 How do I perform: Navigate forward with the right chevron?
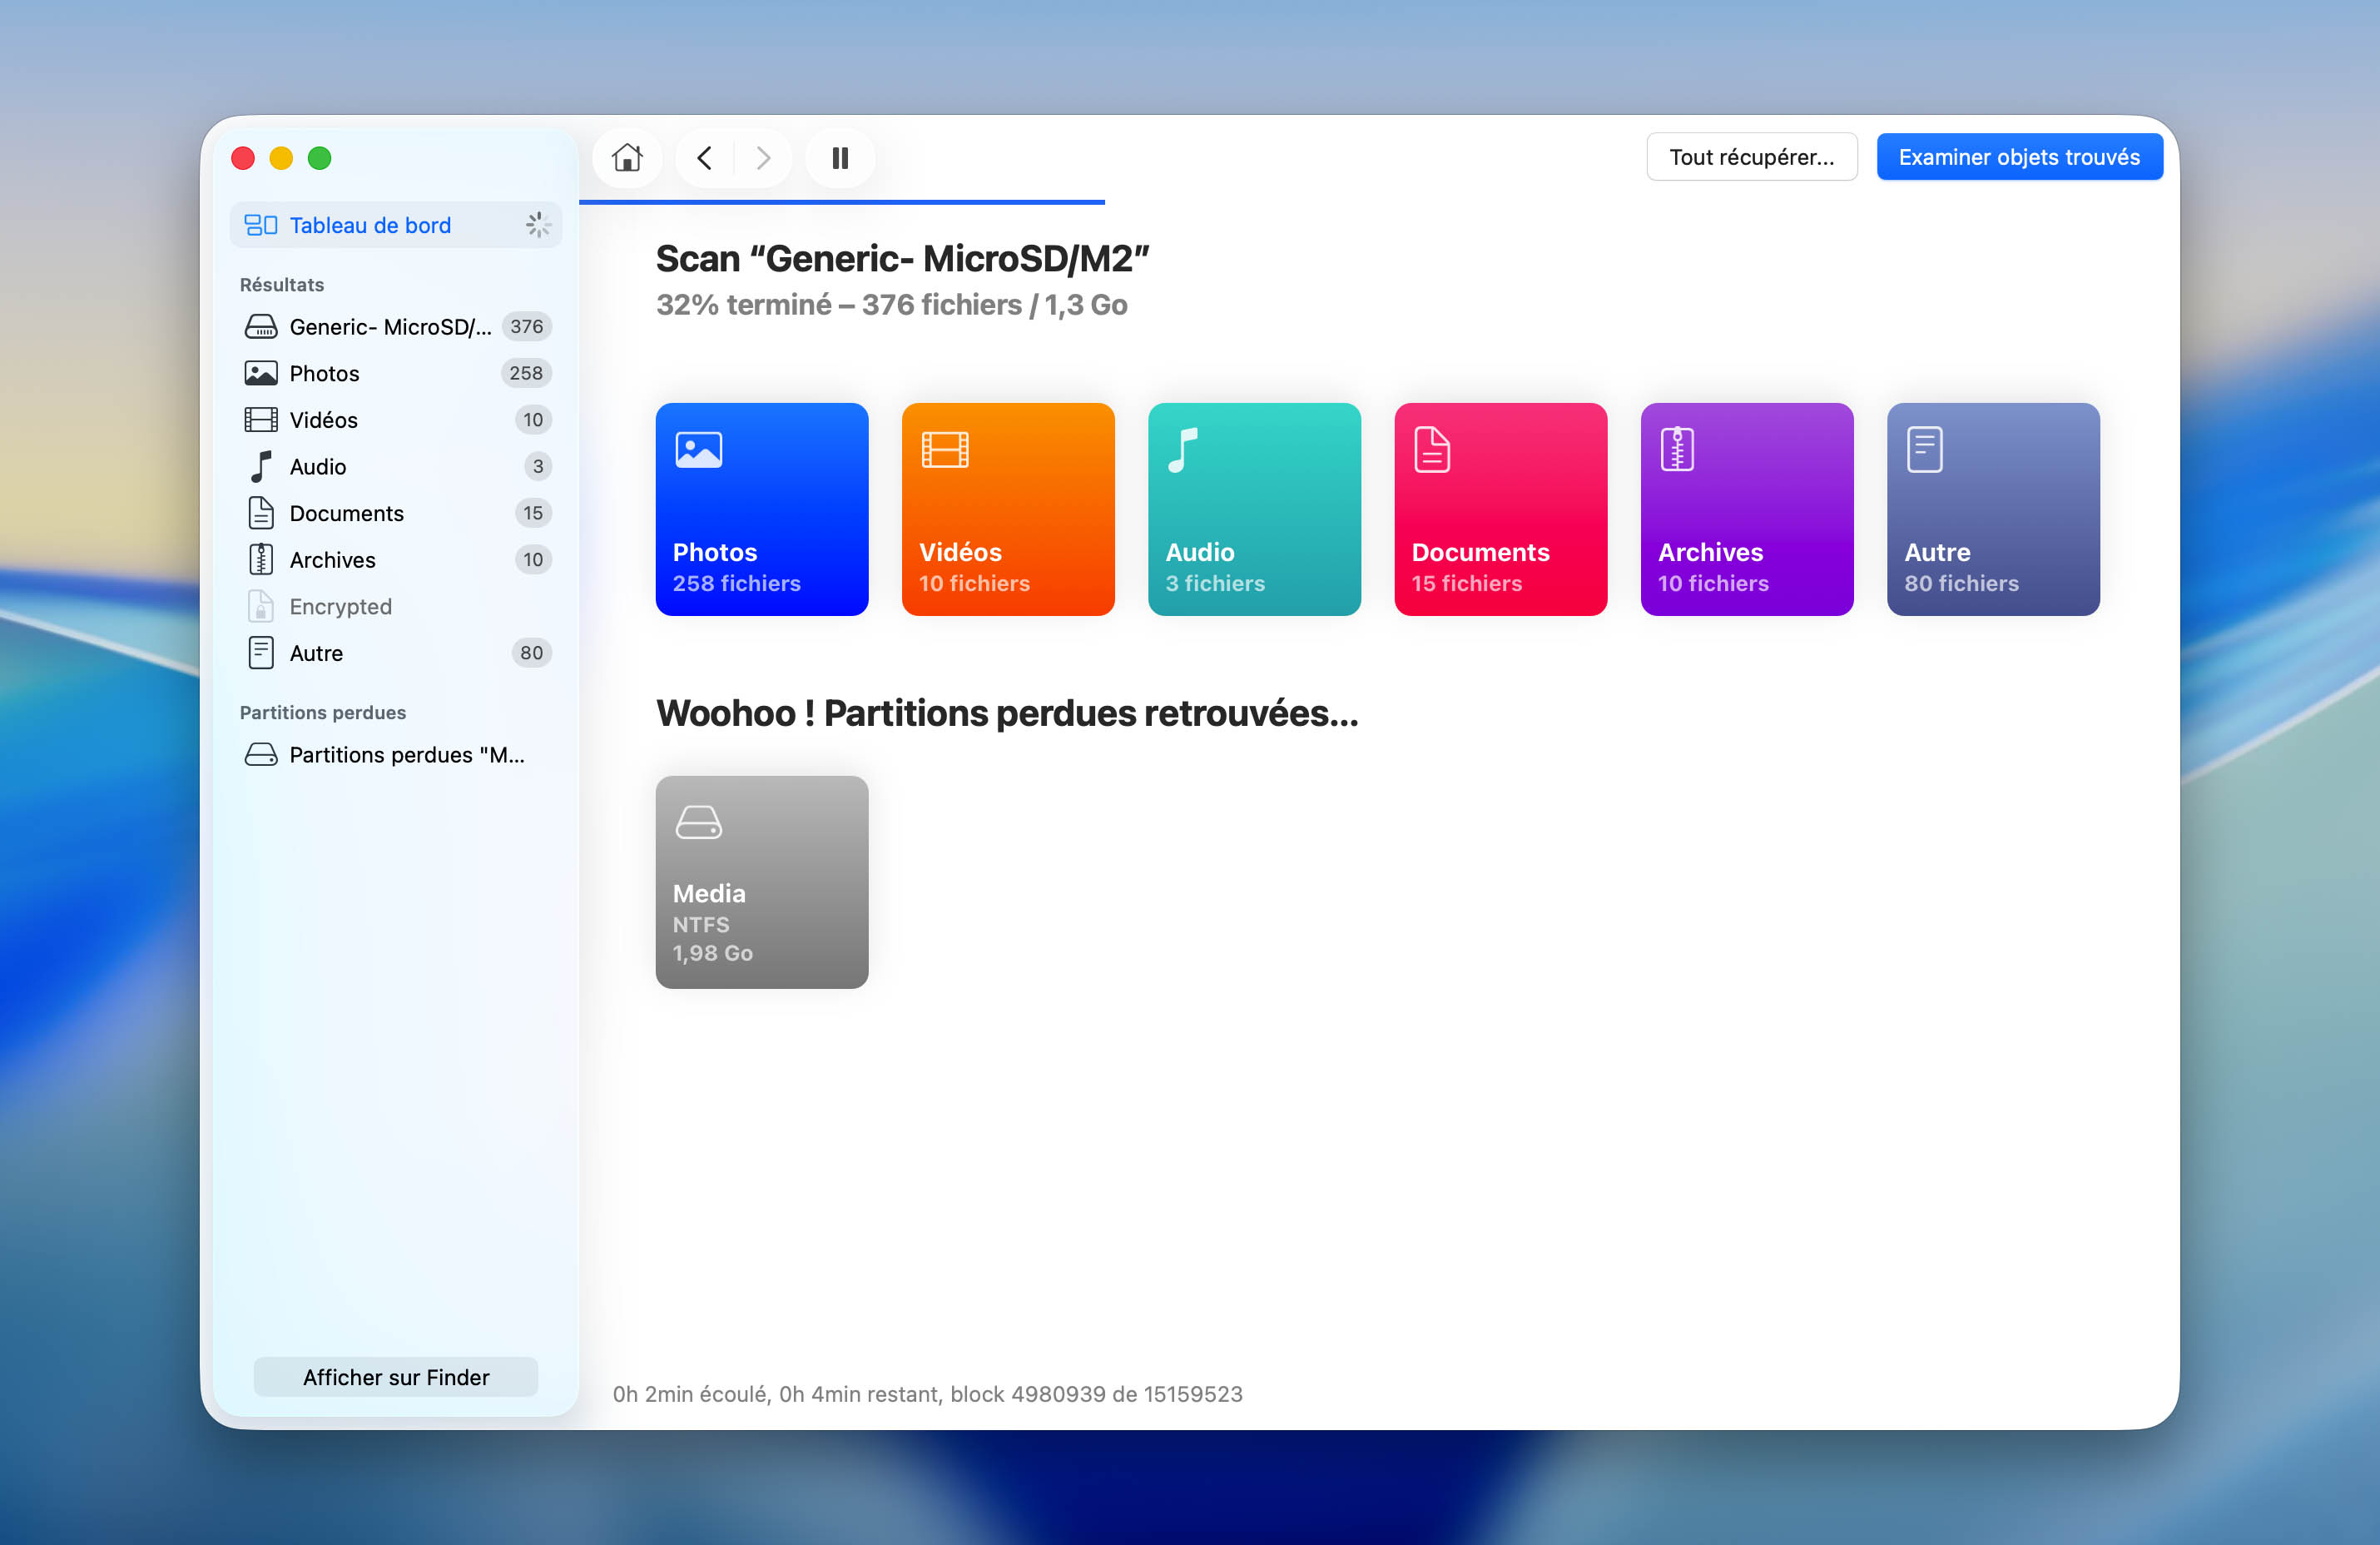point(762,157)
